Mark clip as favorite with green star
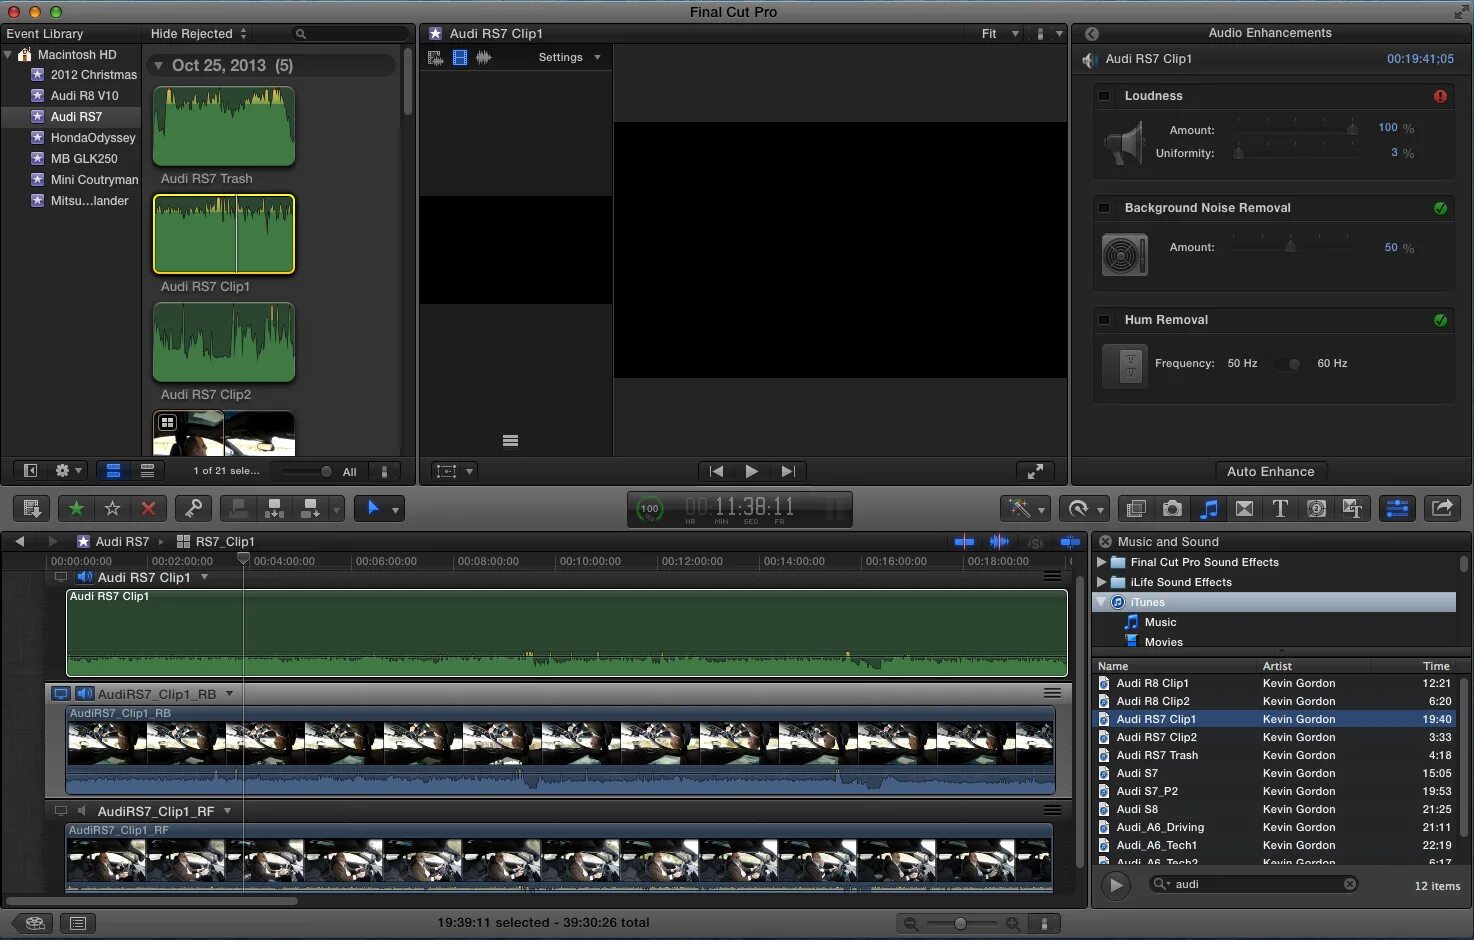This screenshot has width=1474, height=940. [76, 509]
